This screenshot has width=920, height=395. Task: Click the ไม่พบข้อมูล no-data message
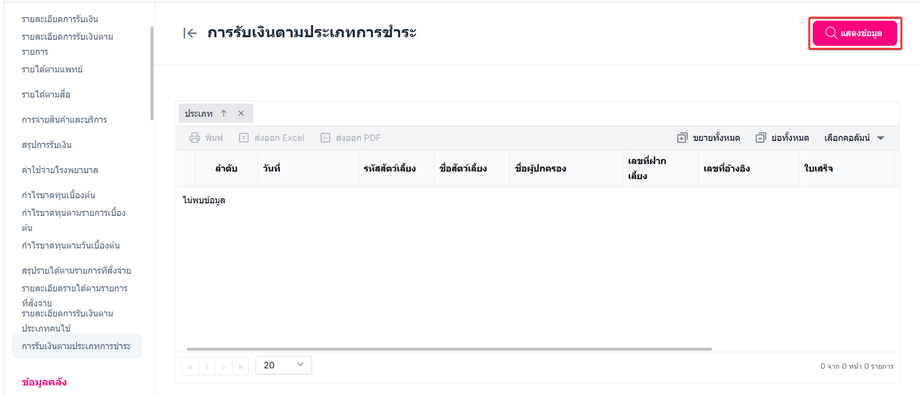click(204, 201)
